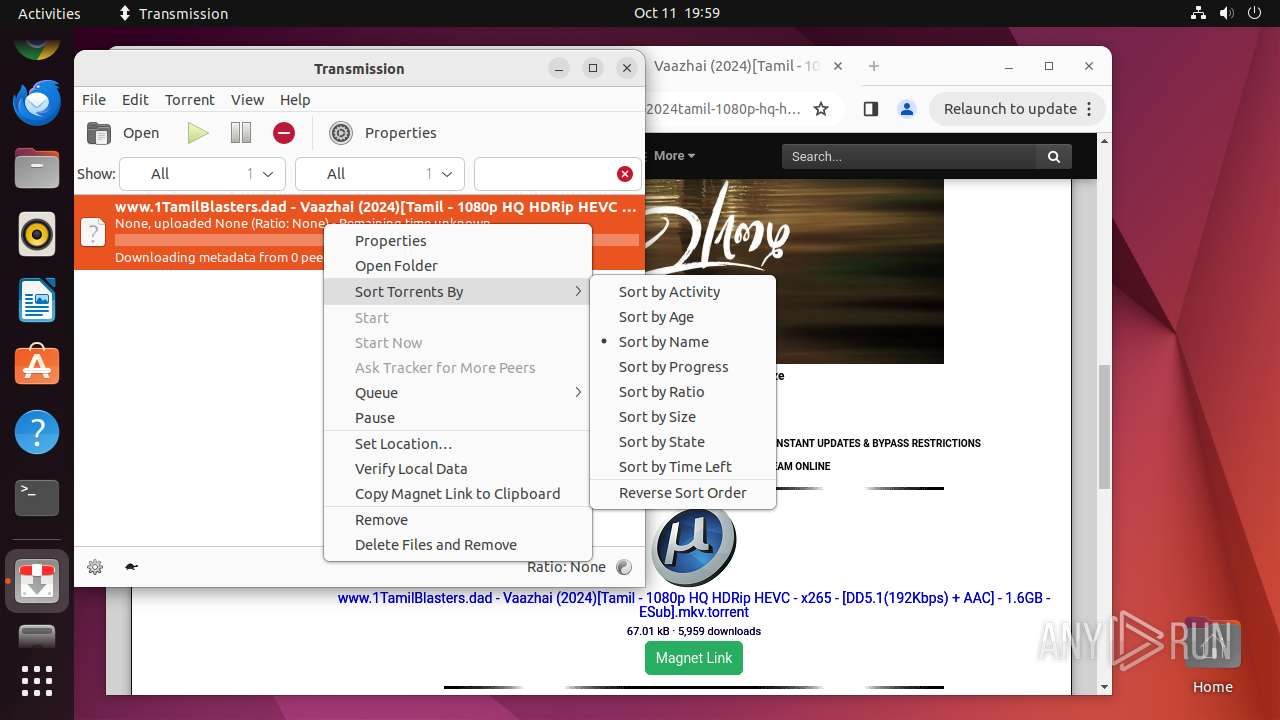Select Sort by Size
The height and width of the screenshot is (720, 1280).
click(x=683, y=417)
